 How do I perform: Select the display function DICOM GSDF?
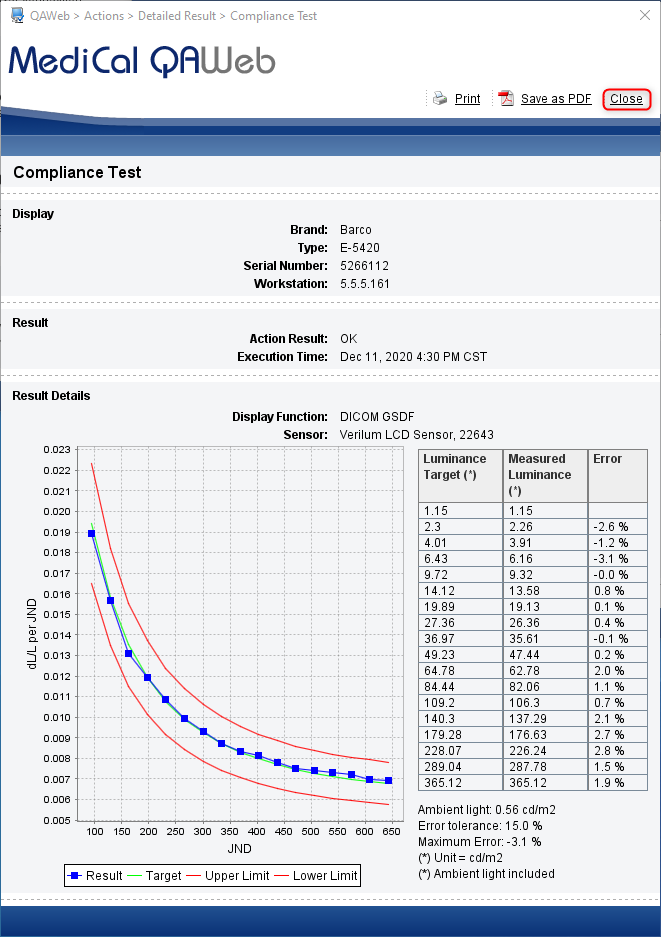pyautogui.click(x=377, y=417)
